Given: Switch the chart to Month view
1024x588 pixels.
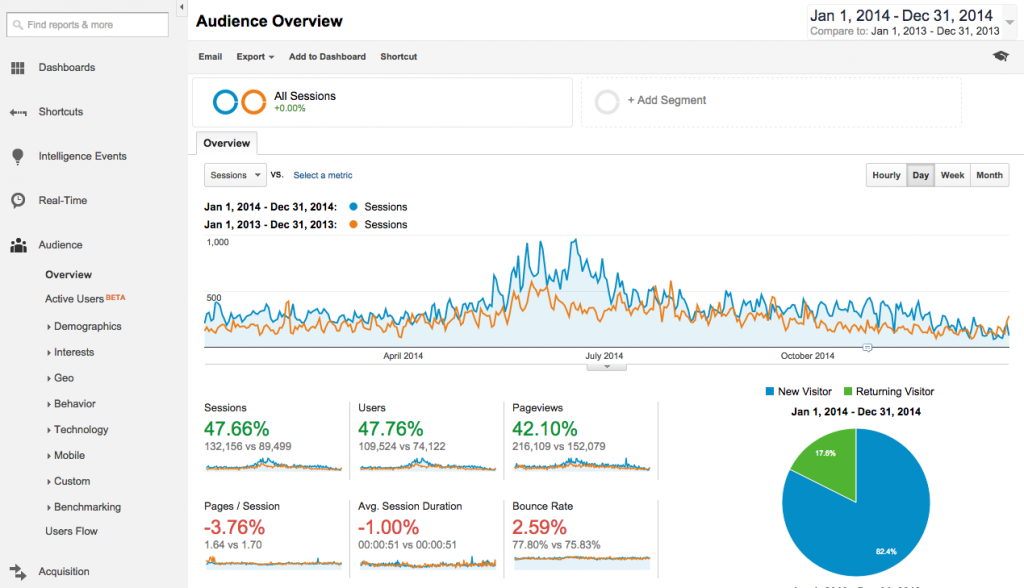Looking at the screenshot, I should click(x=988, y=175).
